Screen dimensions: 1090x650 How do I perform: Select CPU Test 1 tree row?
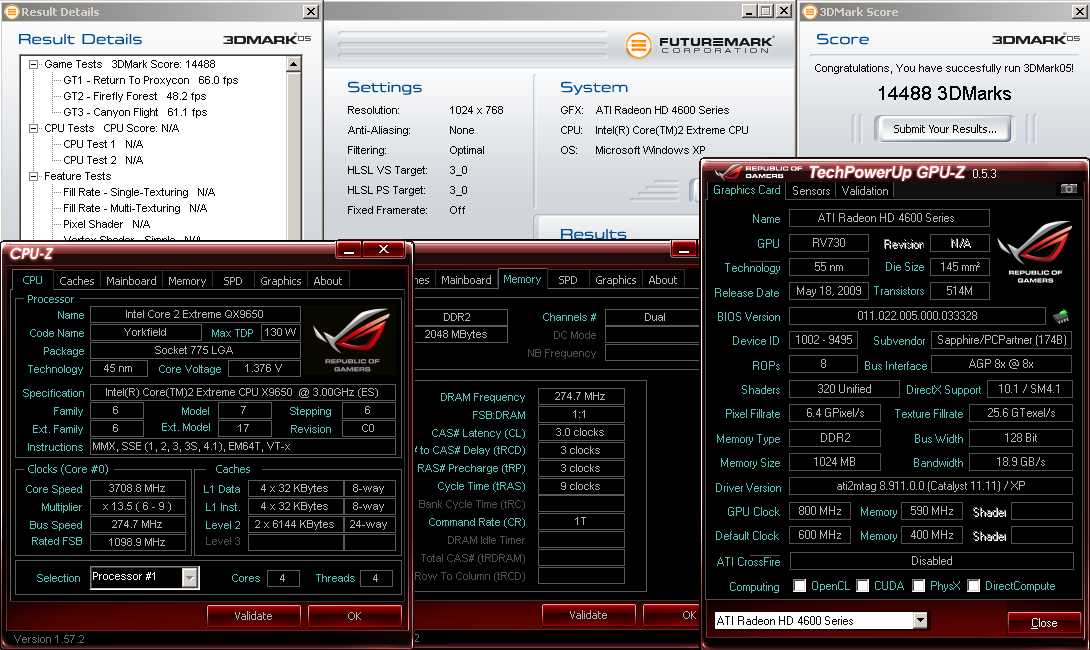tap(103, 144)
